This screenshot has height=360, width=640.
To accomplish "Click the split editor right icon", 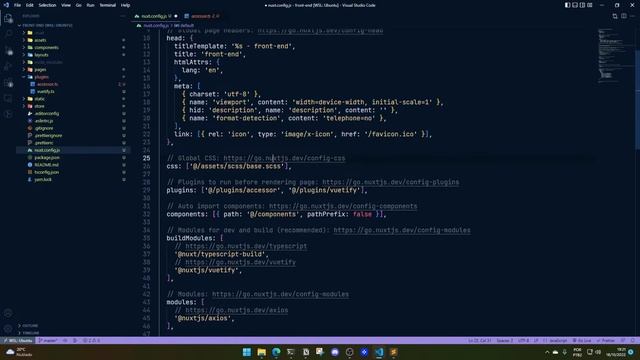I will 624,16.
